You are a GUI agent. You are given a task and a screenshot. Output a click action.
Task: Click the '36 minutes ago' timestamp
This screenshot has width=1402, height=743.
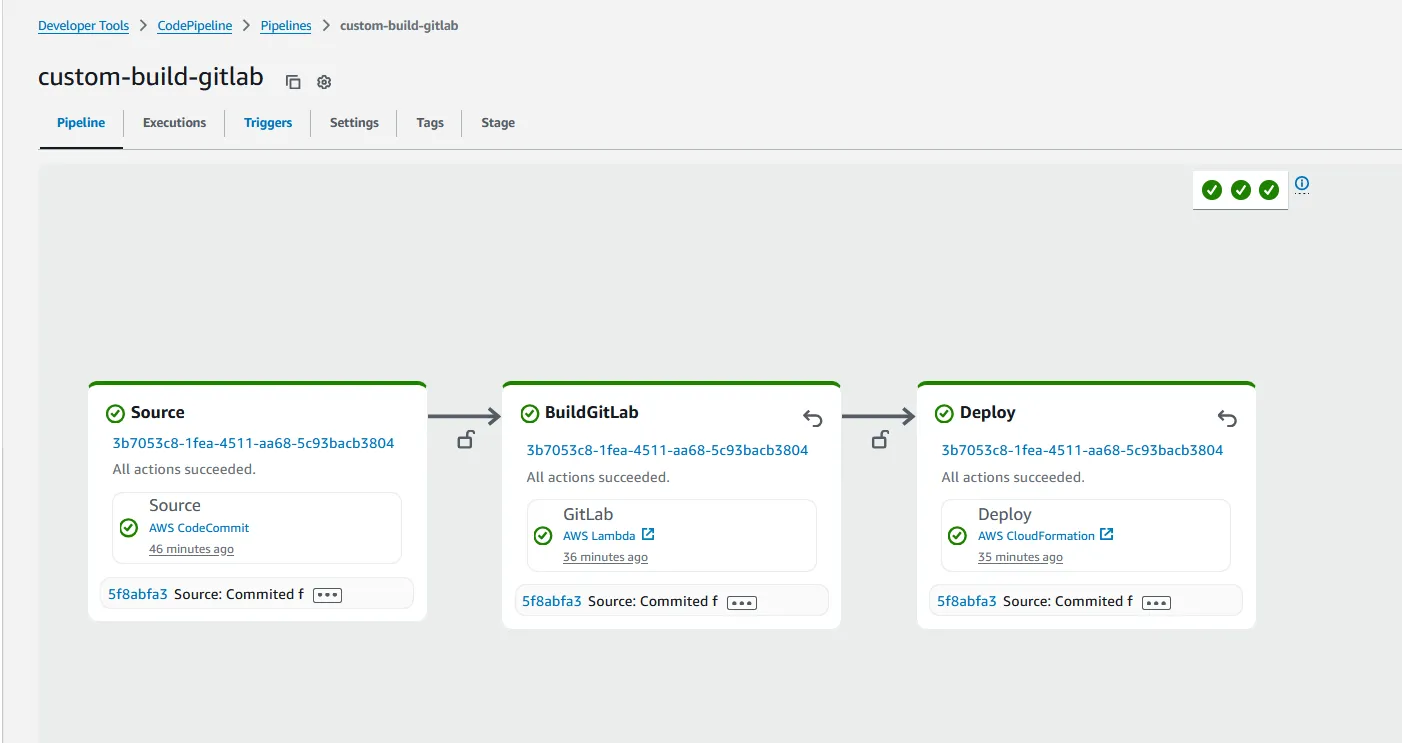pos(605,557)
